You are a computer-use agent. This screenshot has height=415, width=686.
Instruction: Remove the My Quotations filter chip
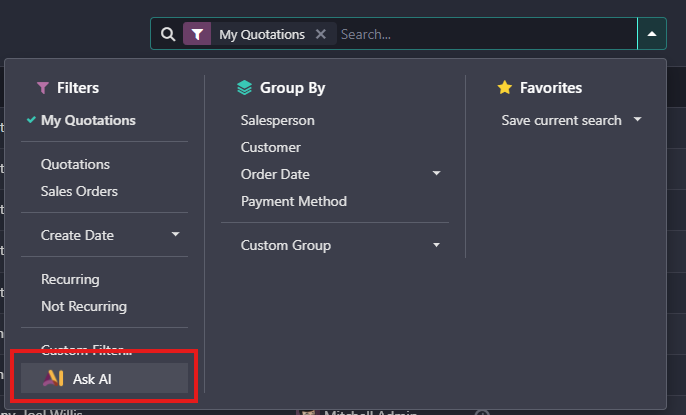[x=320, y=34]
